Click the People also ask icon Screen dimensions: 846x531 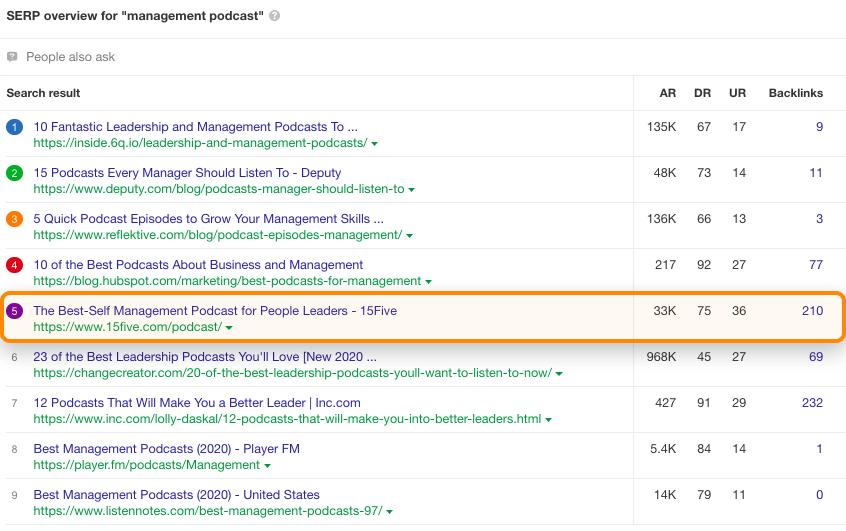(12, 57)
